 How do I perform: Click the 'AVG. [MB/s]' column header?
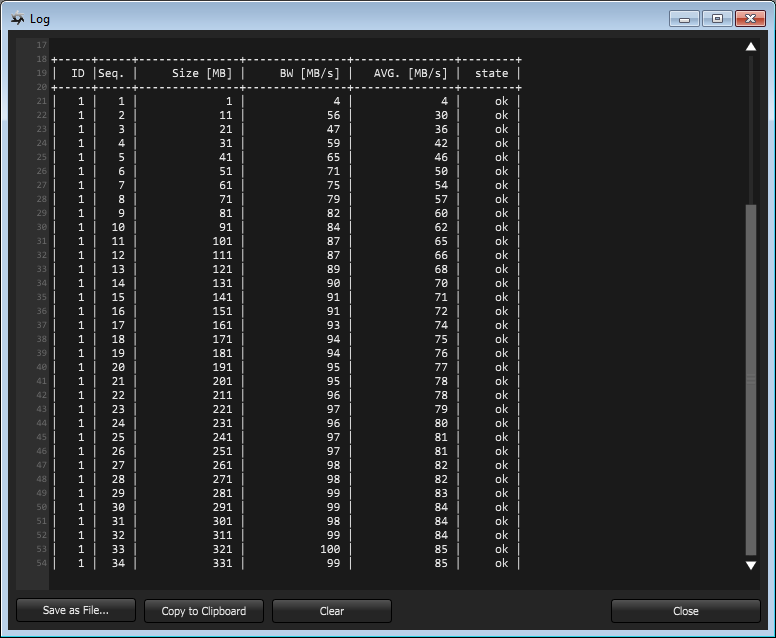[411, 73]
